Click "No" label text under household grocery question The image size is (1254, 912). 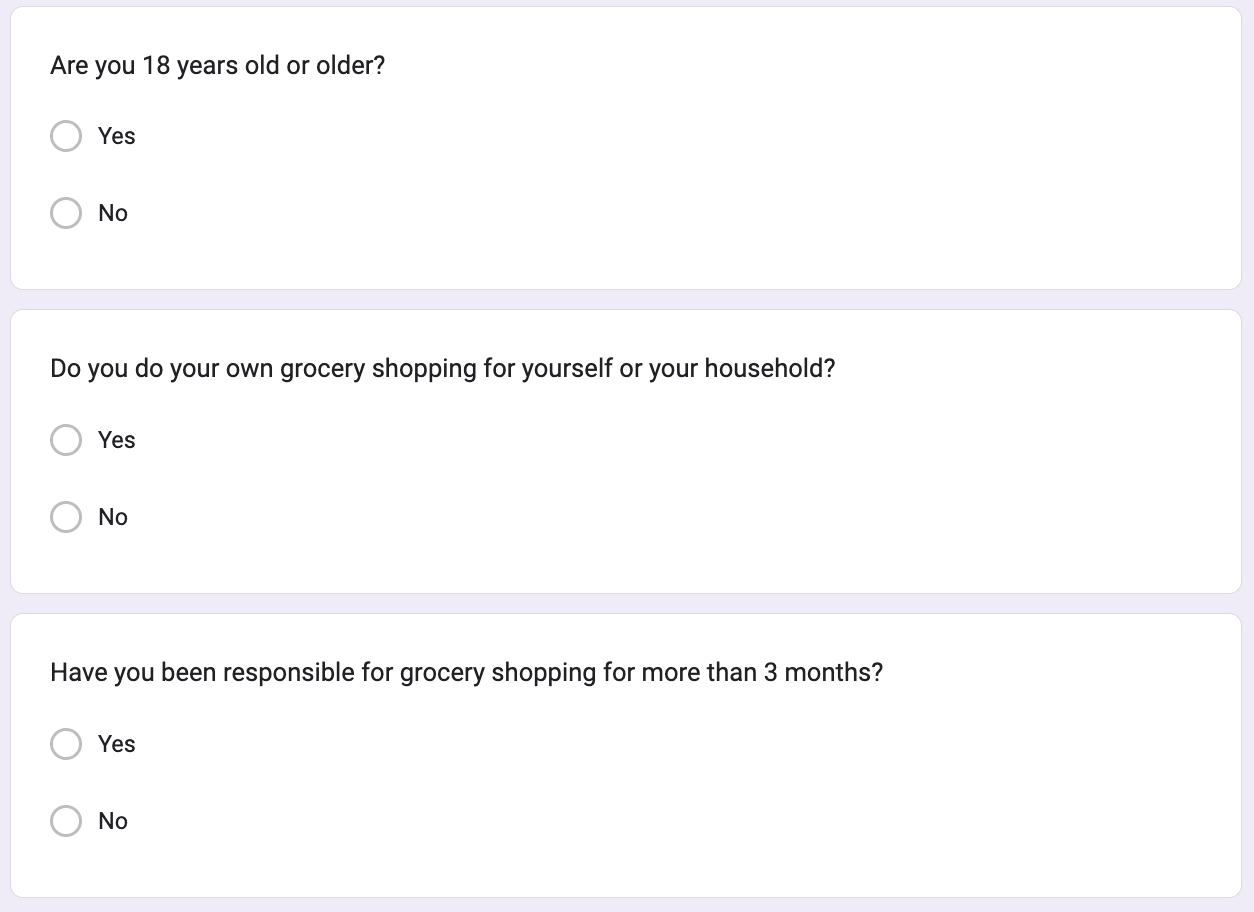click(113, 517)
